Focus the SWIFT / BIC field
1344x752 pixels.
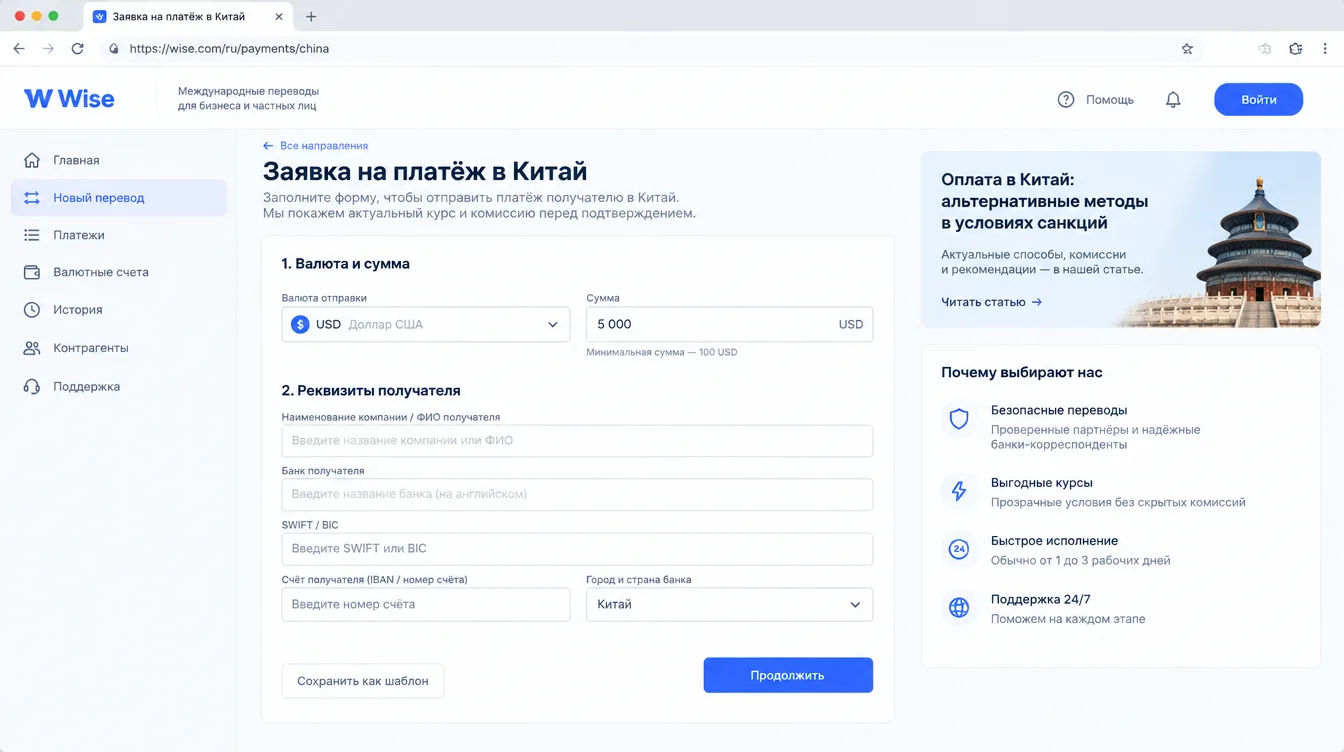pos(577,549)
